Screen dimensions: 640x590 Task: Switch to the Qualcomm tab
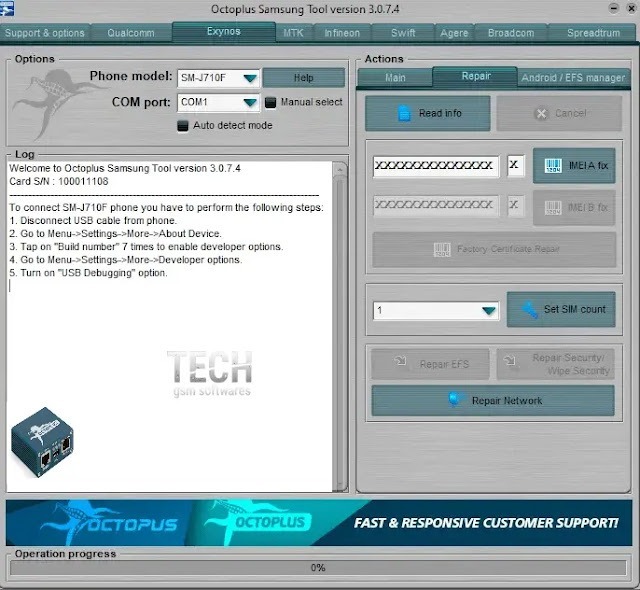pyautogui.click(x=131, y=33)
